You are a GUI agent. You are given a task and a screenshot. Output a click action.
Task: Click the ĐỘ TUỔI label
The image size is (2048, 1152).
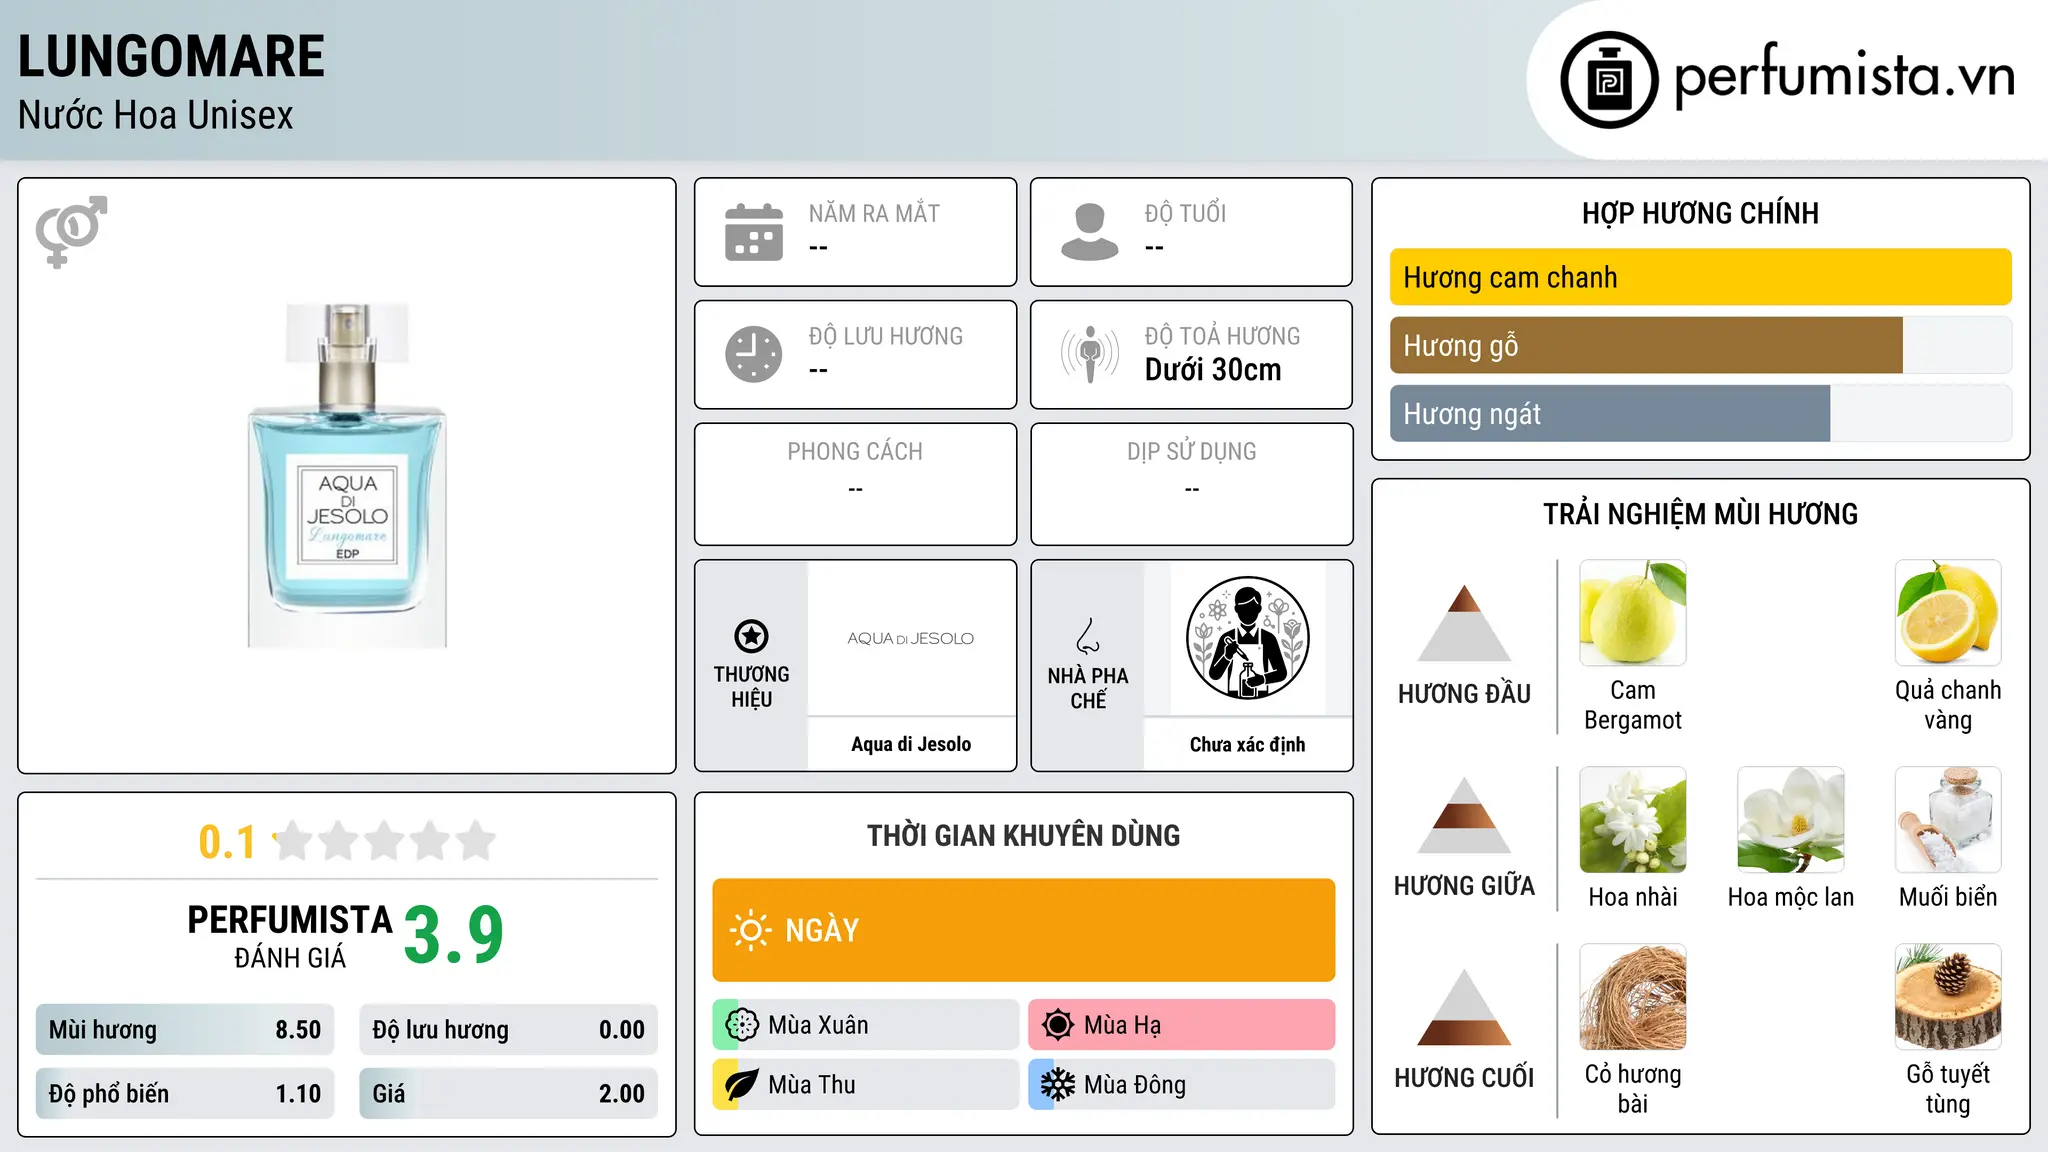point(1185,213)
